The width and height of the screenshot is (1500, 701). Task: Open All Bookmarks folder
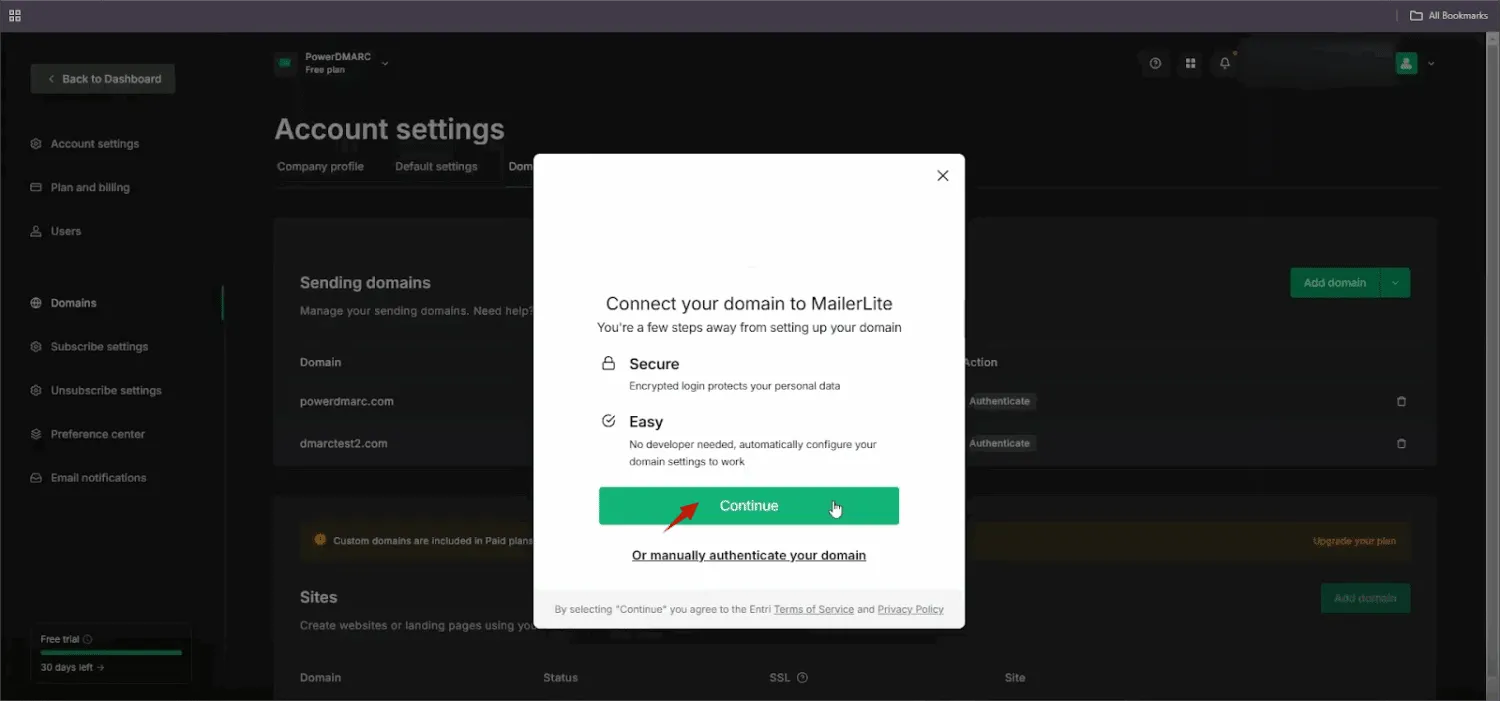pyautogui.click(x=1449, y=15)
